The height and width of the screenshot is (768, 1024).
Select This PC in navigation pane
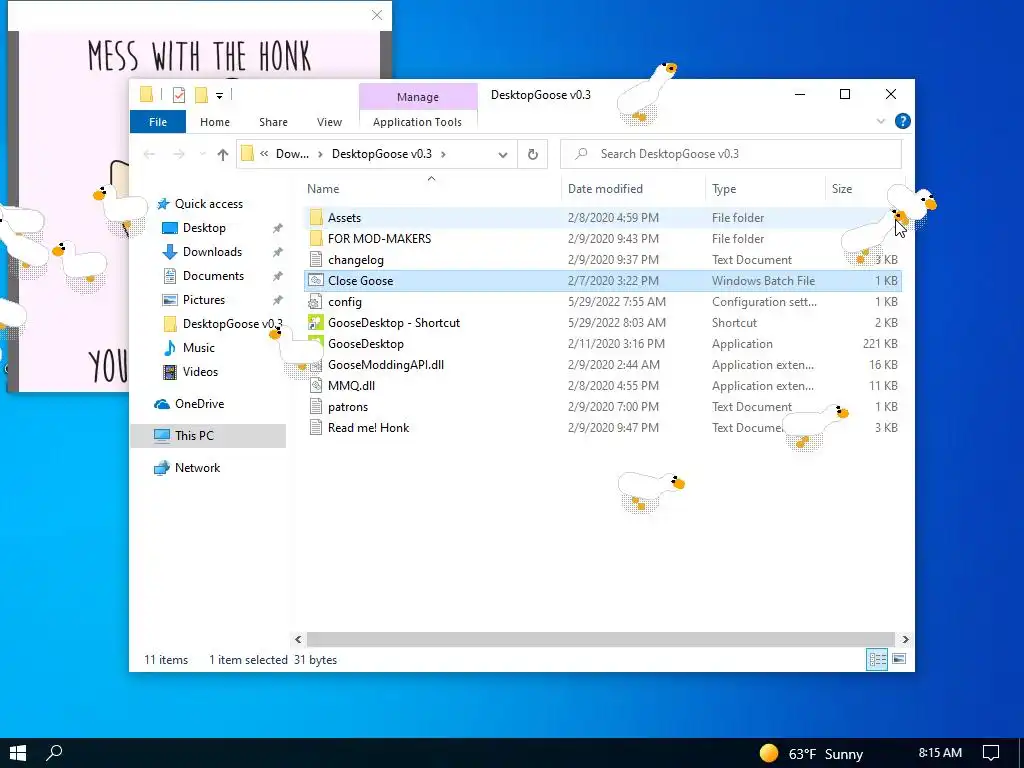coord(208,436)
